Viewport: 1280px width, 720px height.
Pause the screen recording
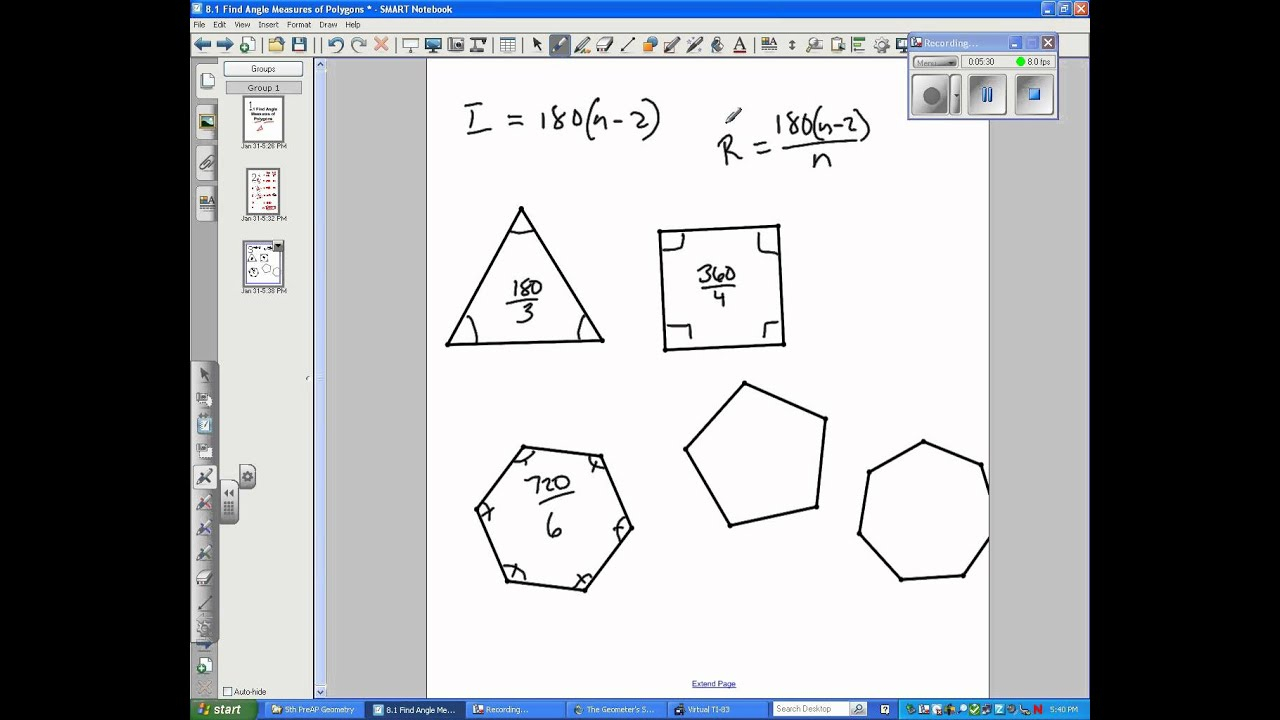986,95
